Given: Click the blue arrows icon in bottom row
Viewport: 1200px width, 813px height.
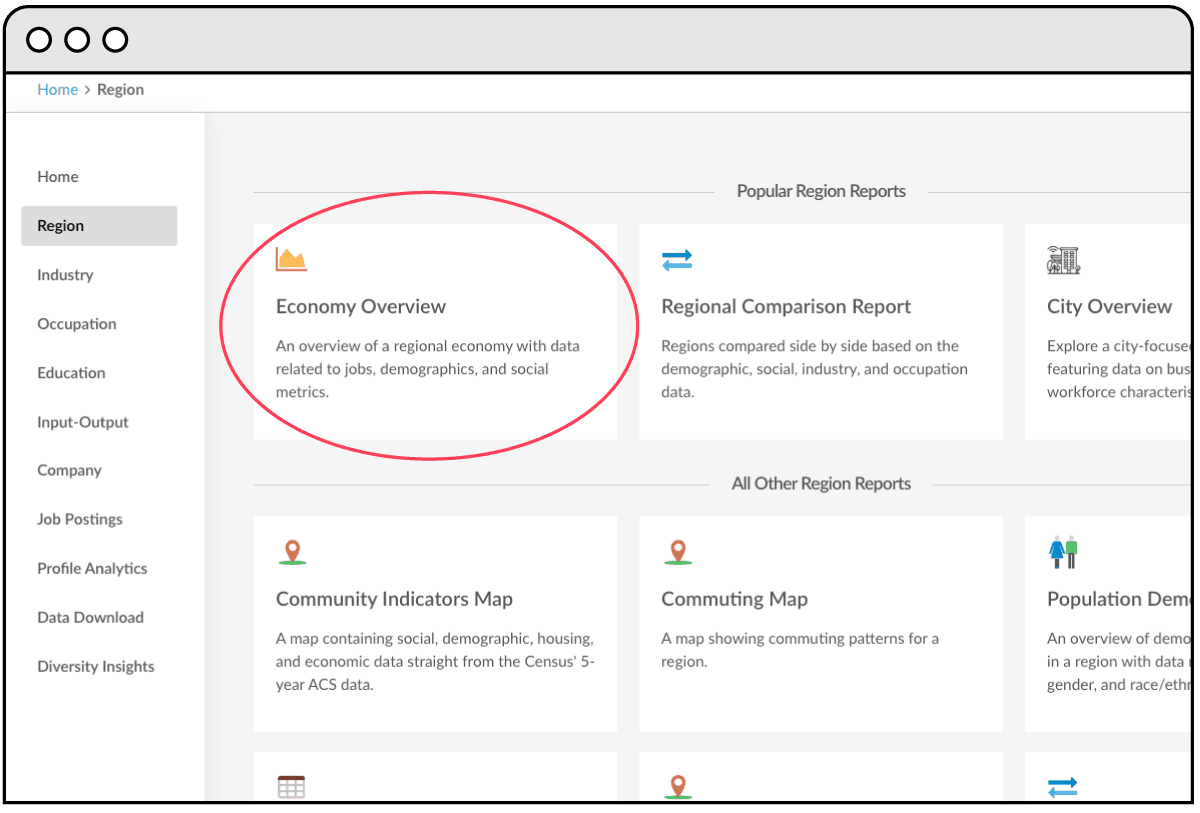Looking at the screenshot, I should 1063,787.
